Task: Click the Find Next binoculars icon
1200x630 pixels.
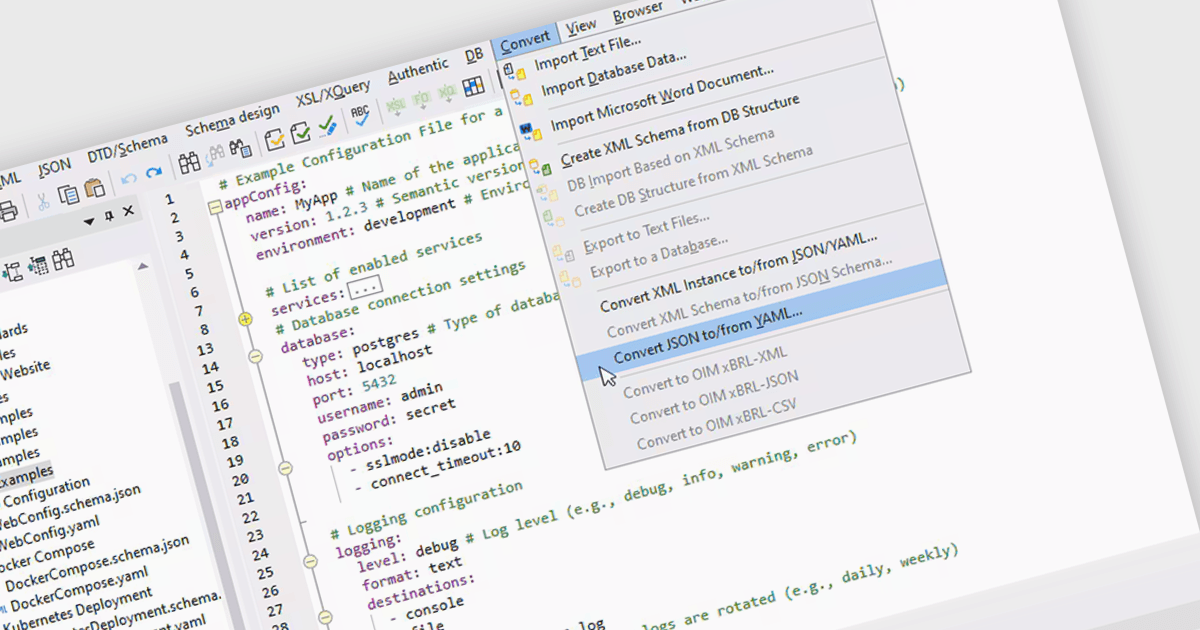Action: (x=215, y=157)
